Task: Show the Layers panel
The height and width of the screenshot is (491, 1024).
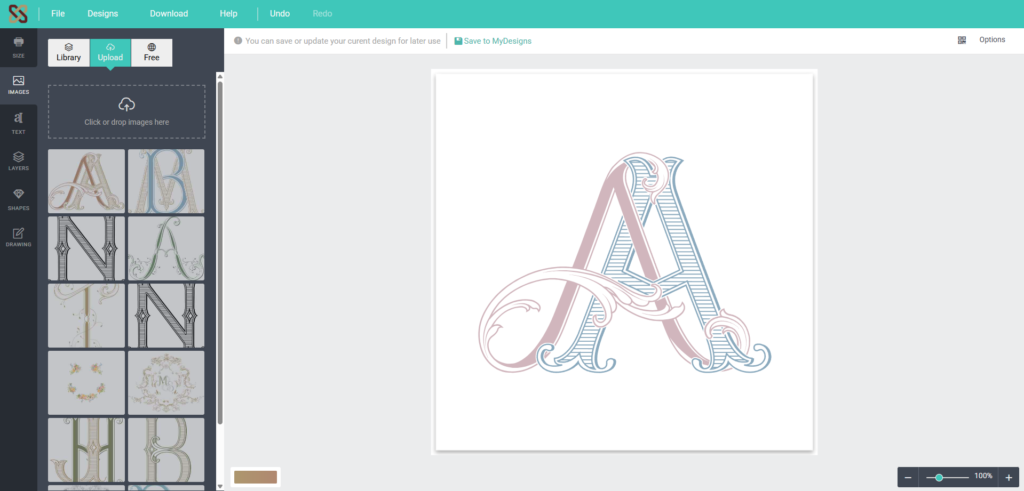Action: point(18,161)
